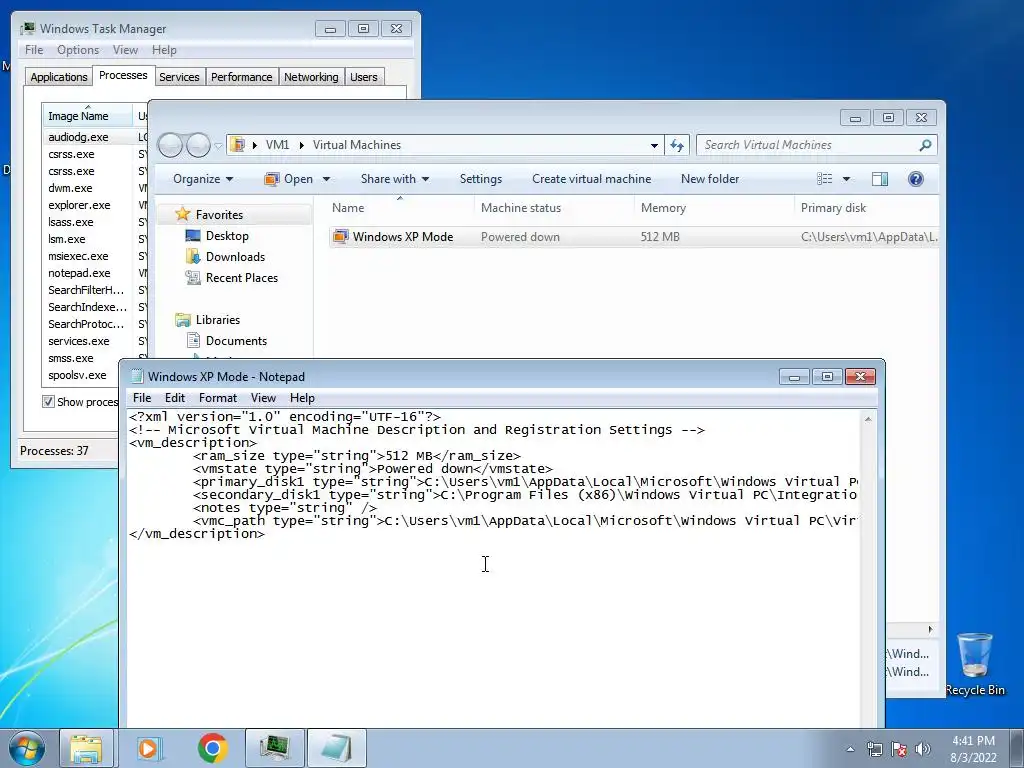This screenshot has height=768, width=1024.
Task: Open Task Manager Options menu
Action: (78, 50)
